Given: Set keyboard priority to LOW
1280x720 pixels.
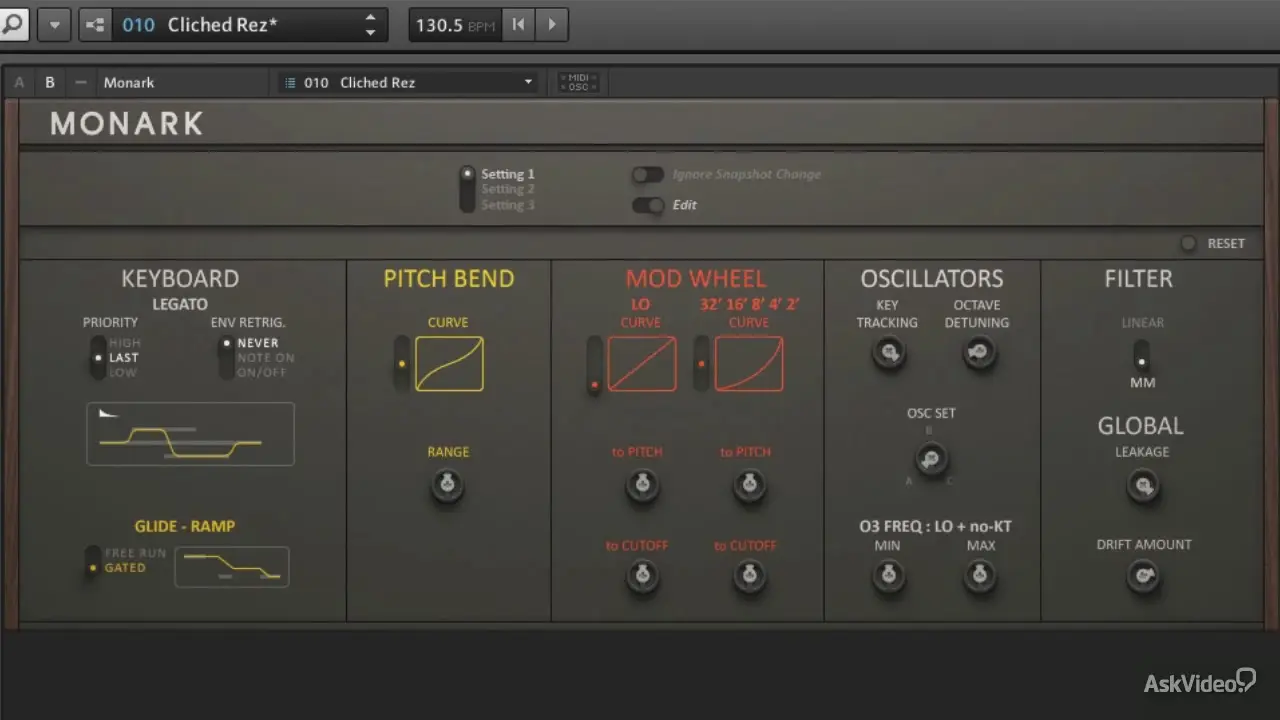Looking at the screenshot, I should point(123,373).
